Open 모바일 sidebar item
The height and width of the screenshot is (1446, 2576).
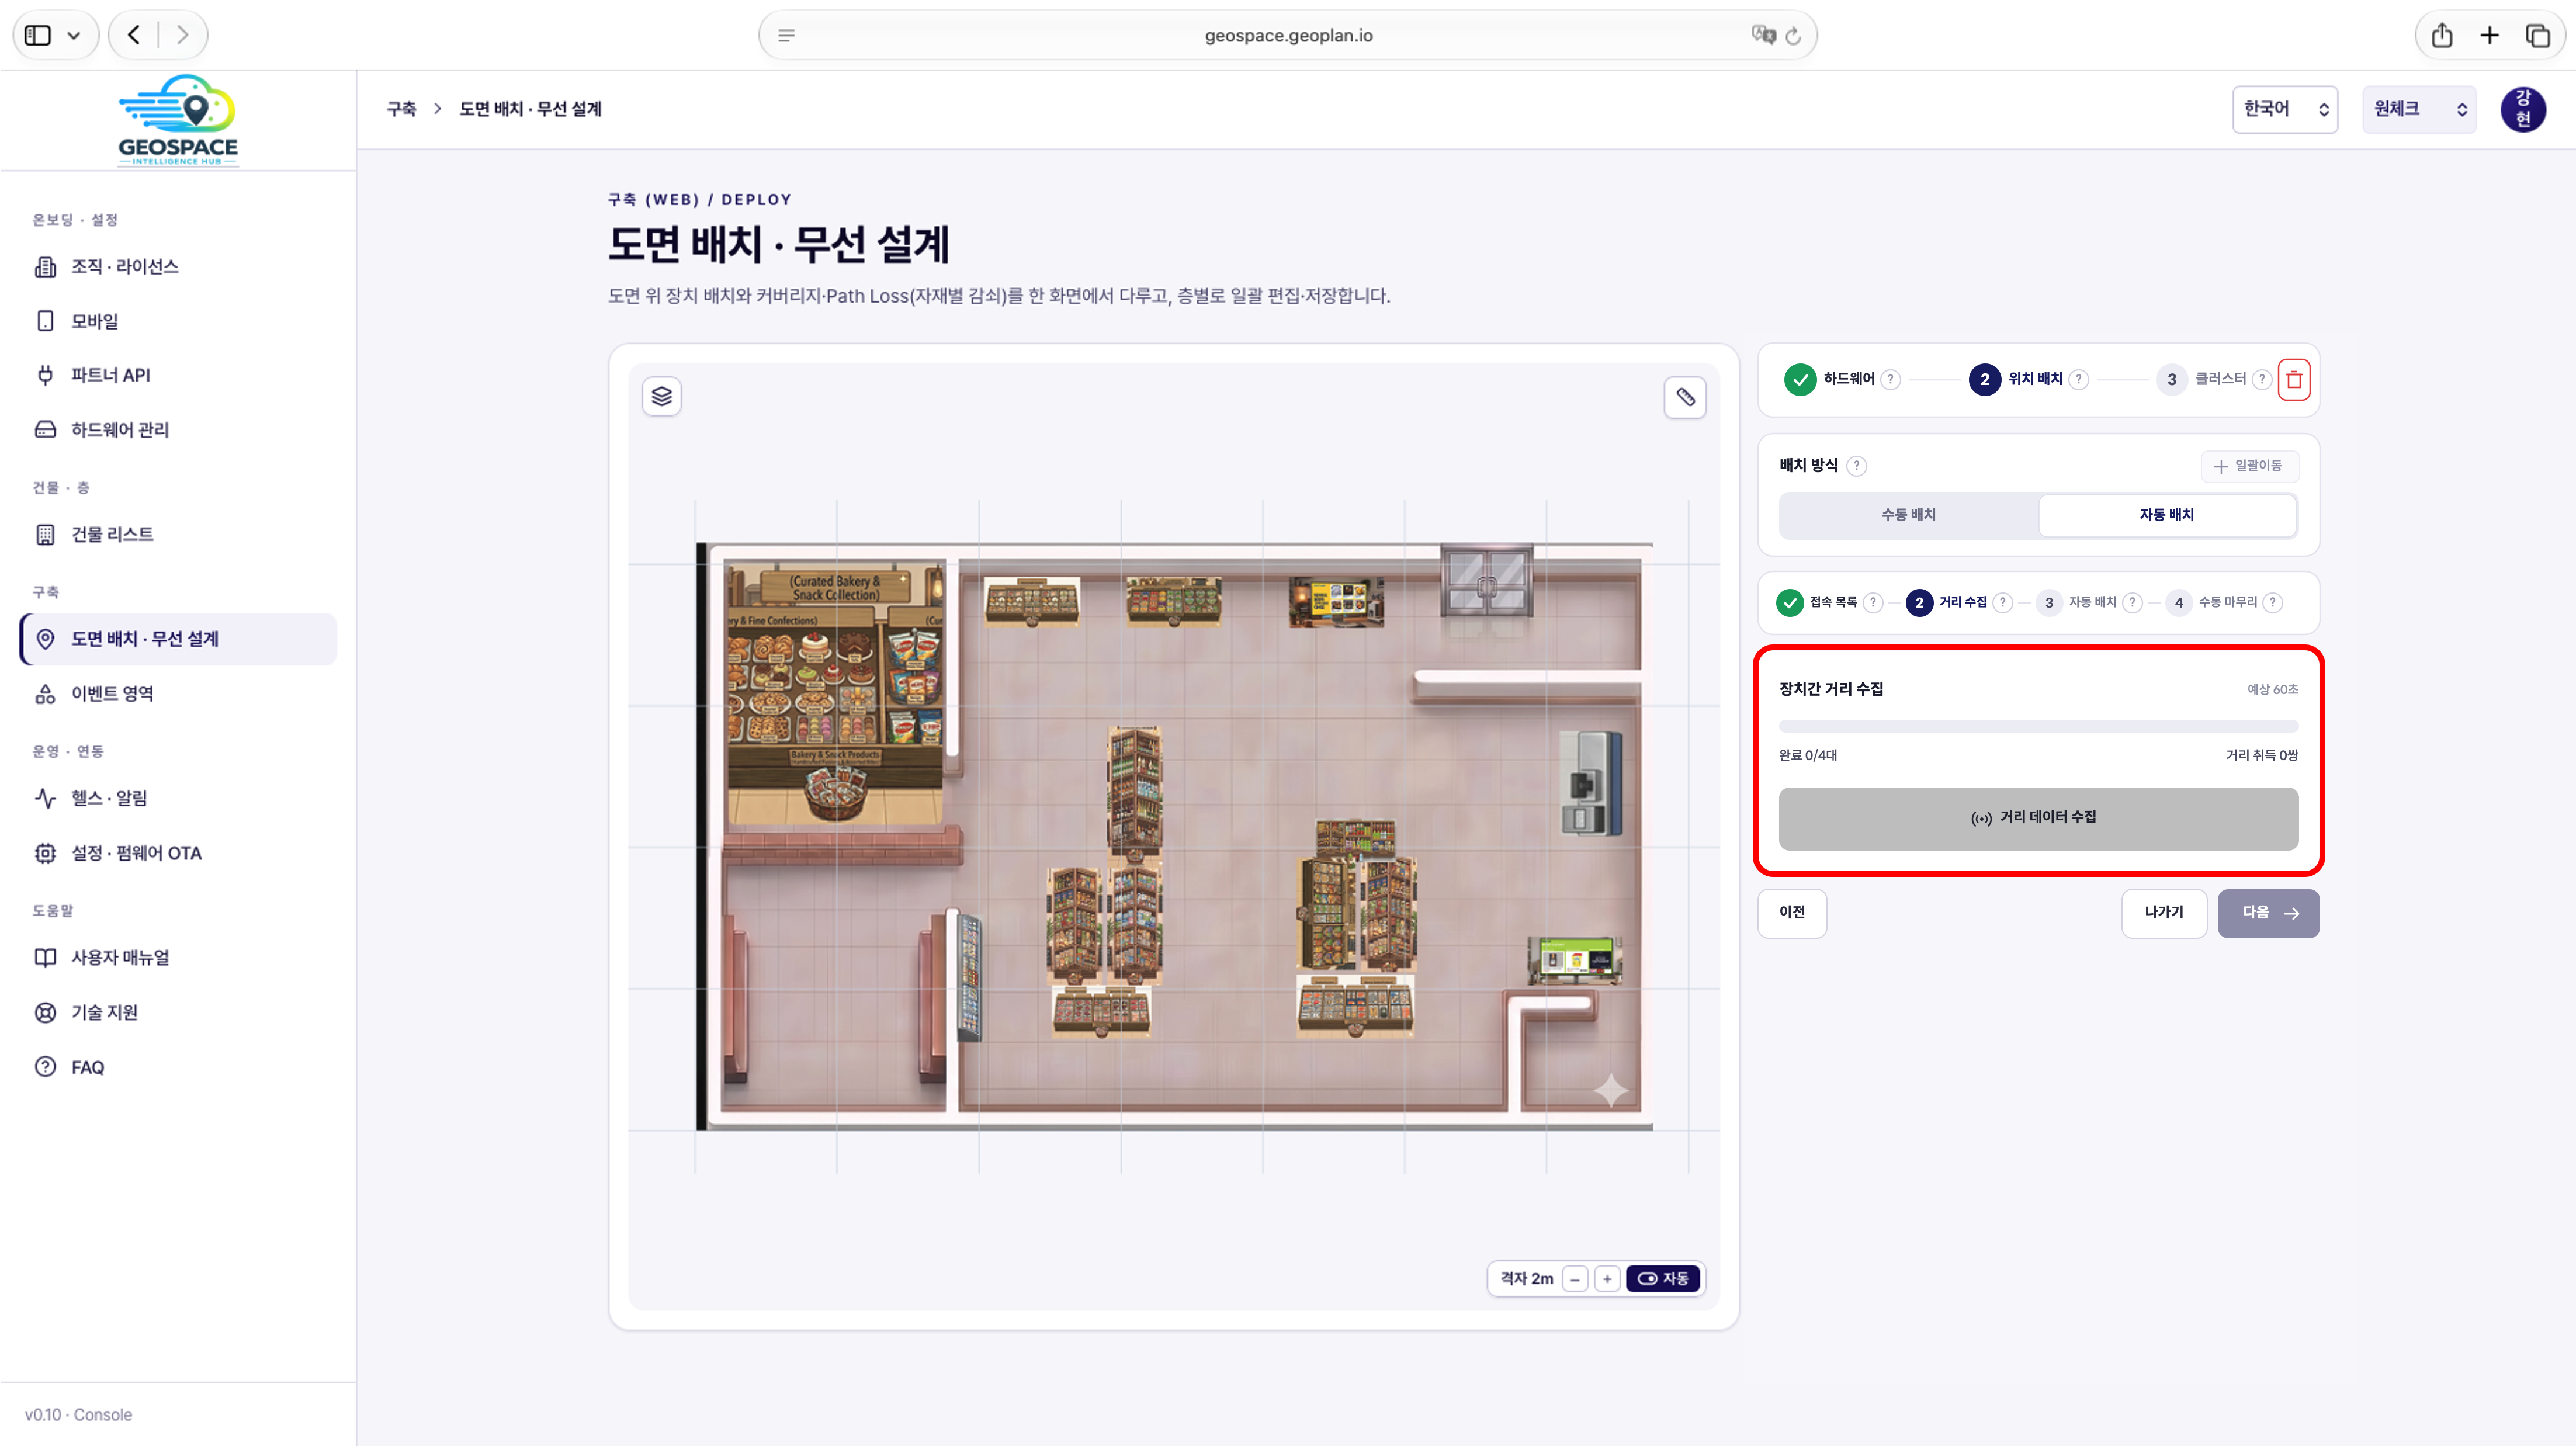(178, 321)
